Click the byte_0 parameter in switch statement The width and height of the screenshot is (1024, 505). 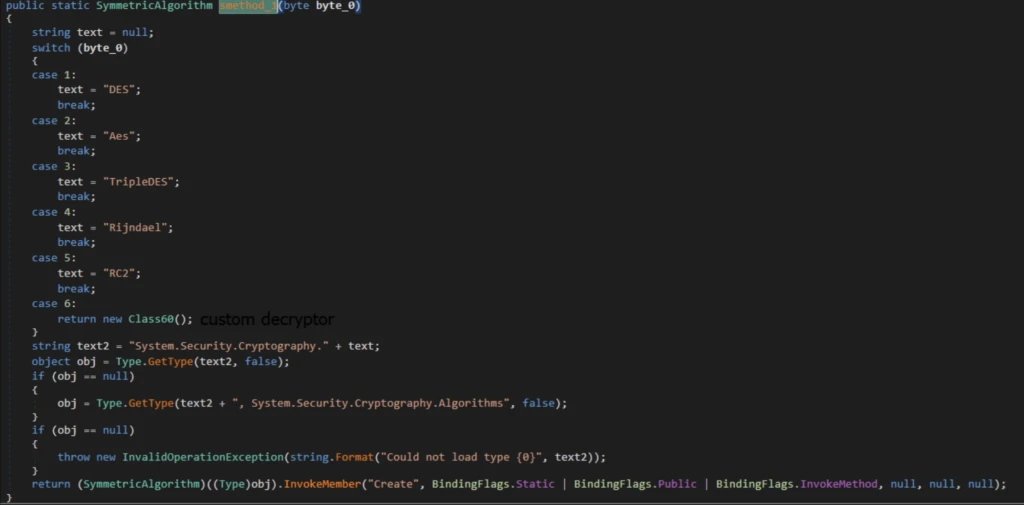click(x=106, y=48)
